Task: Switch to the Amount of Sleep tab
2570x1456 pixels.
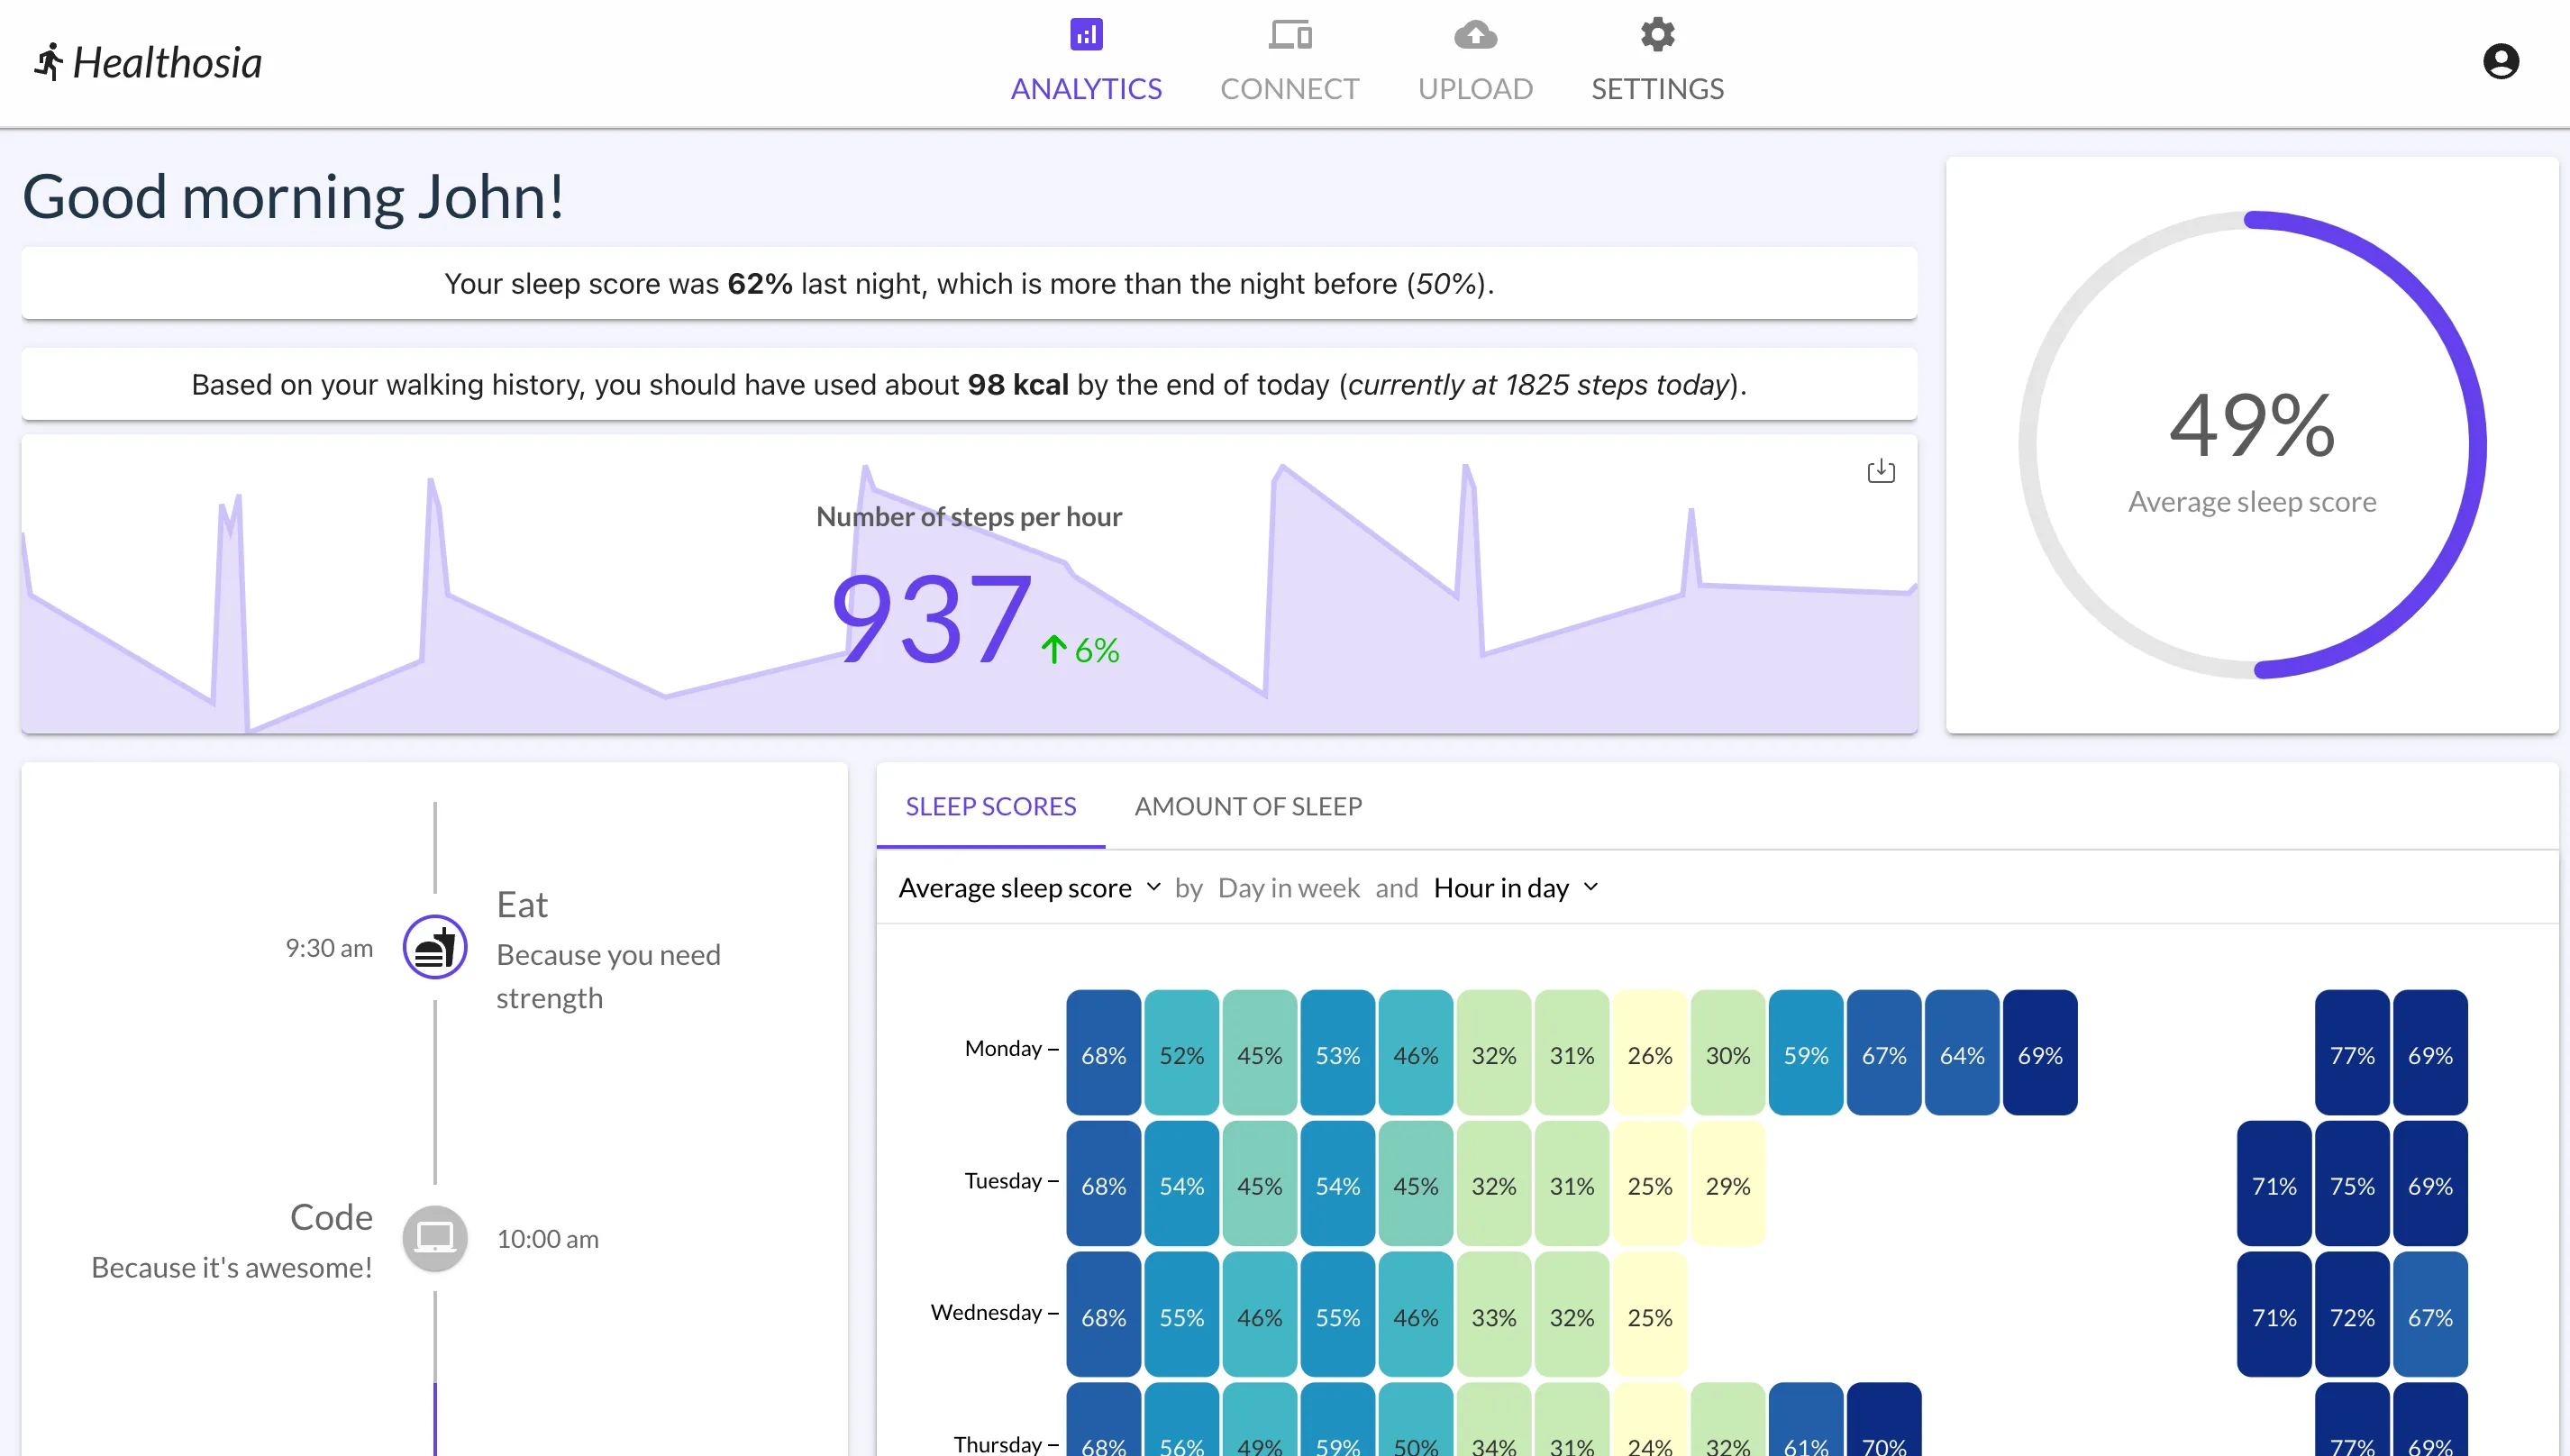Action: (x=1248, y=806)
